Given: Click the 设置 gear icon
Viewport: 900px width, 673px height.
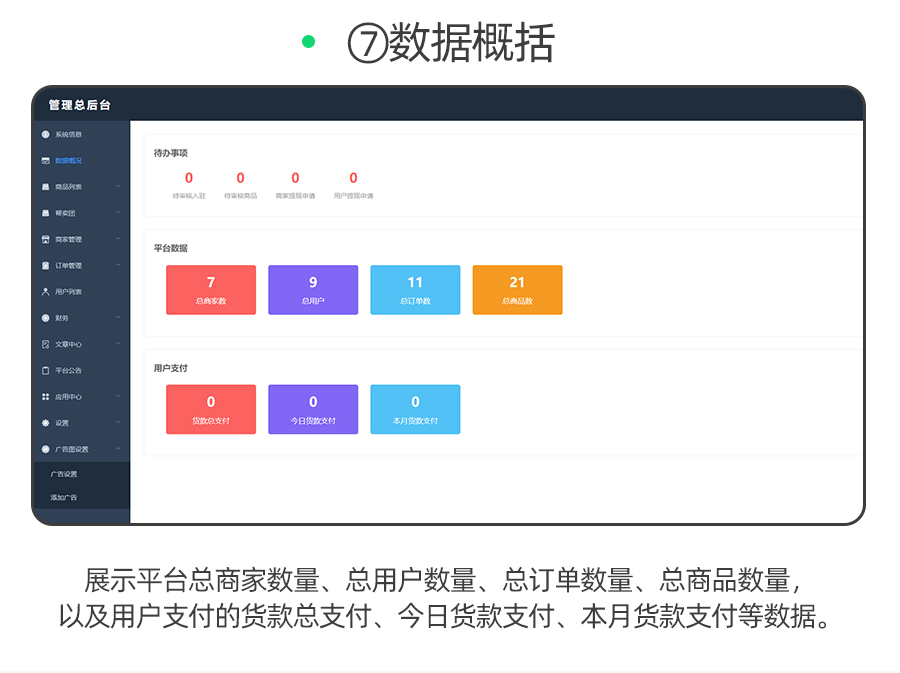Looking at the screenshot, I should (x=45, y=423).
